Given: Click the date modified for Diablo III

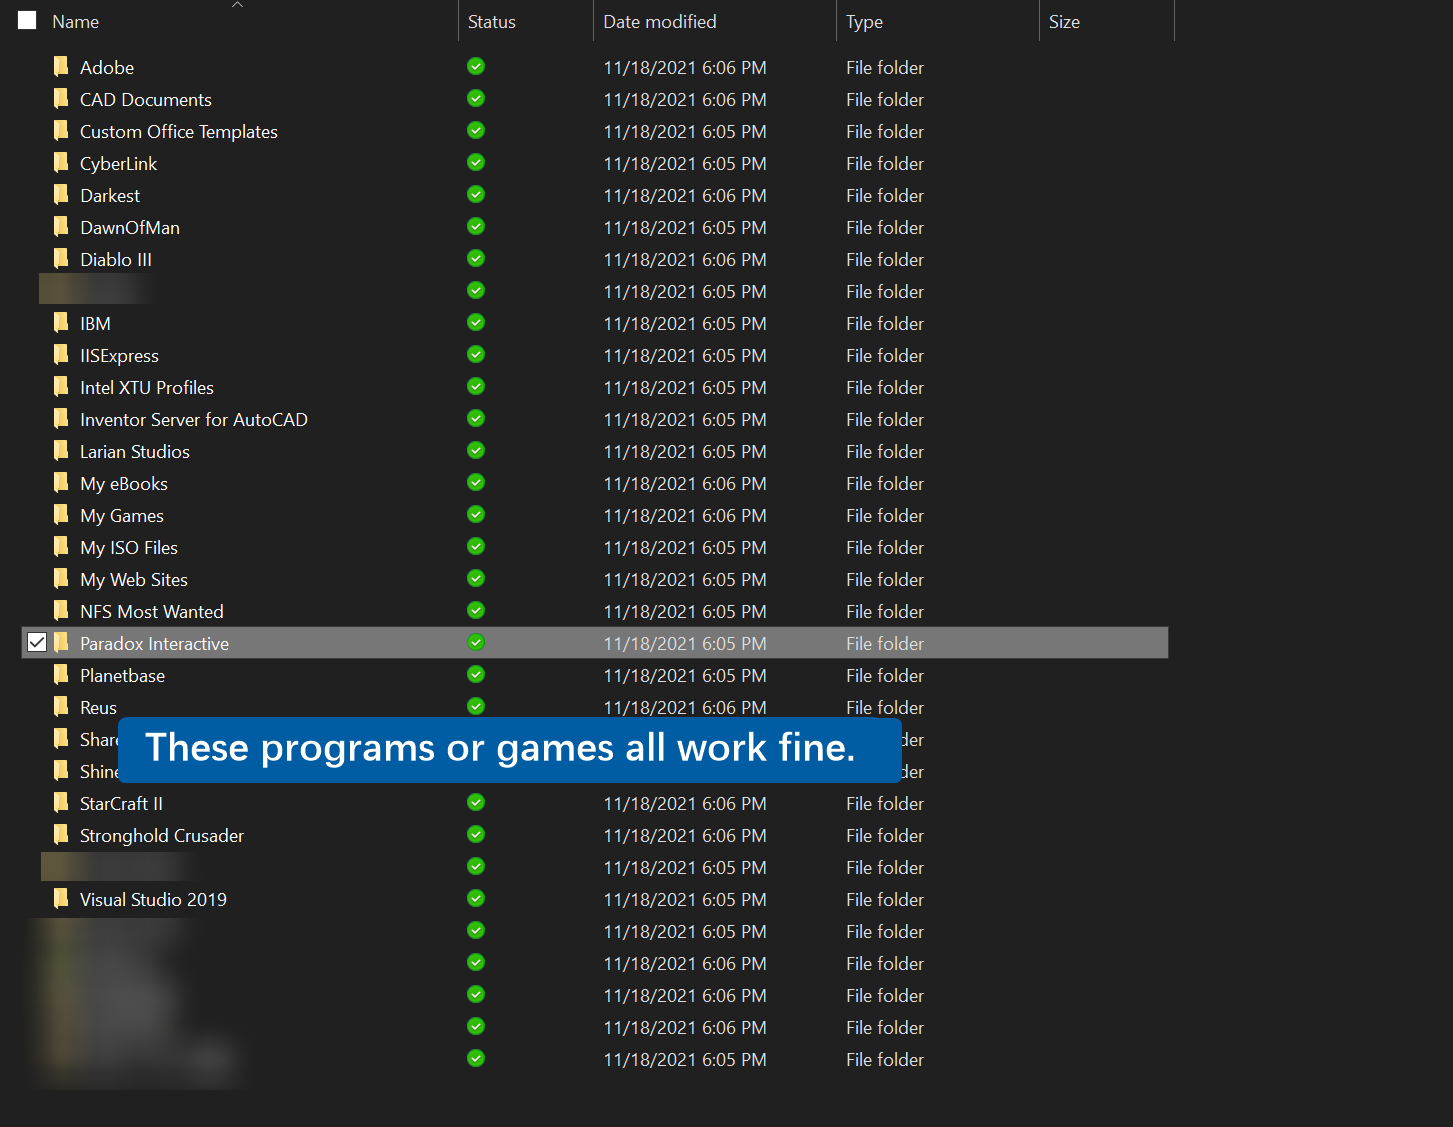Looking at the screenshot, I should (x=685, y=259).
